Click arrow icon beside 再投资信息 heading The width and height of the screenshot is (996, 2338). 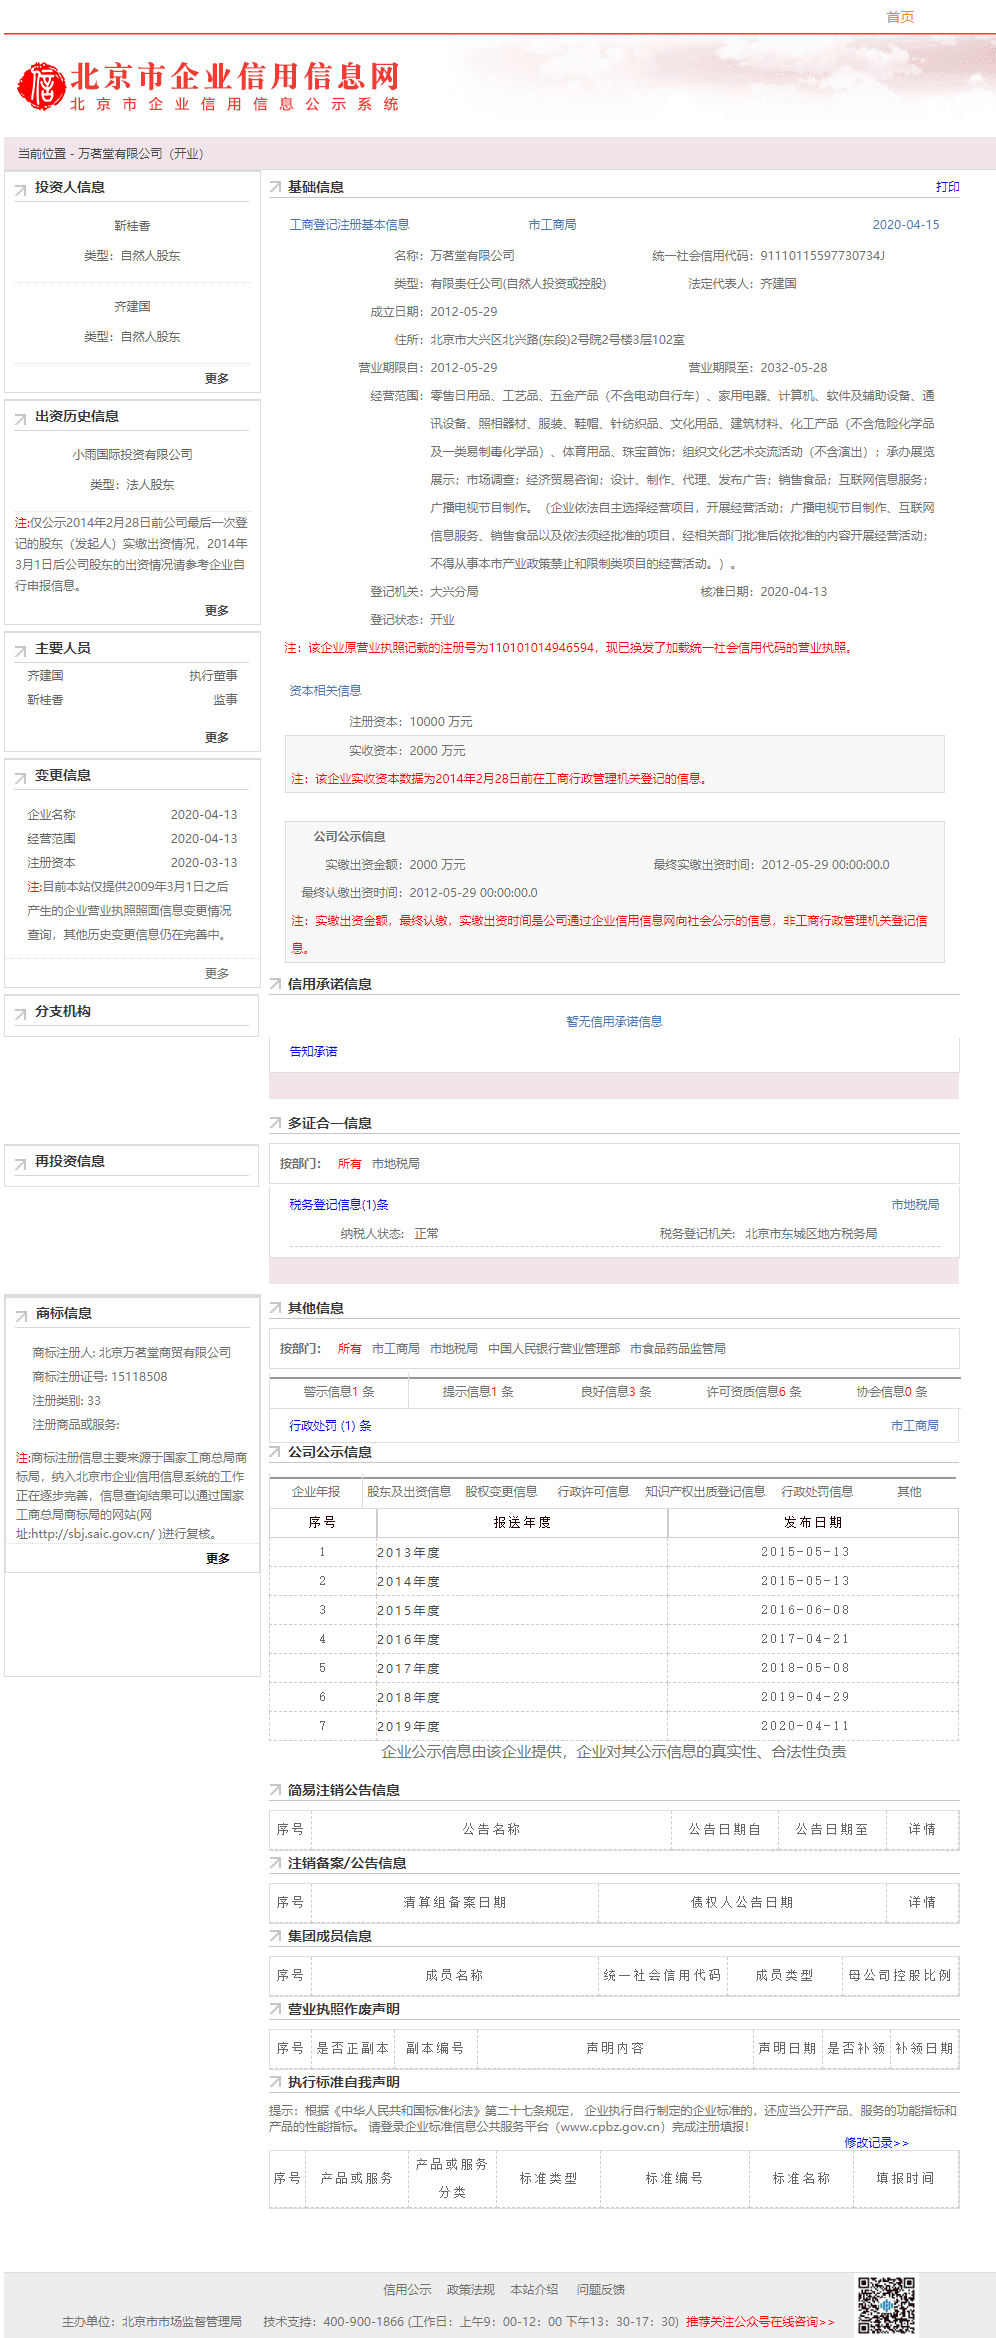click(x=20, y=1163)
